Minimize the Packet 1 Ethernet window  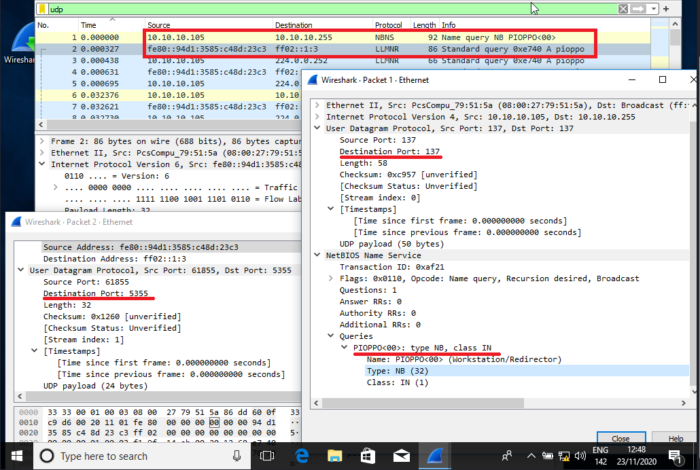pyautogui.click(x=632, y=79)
